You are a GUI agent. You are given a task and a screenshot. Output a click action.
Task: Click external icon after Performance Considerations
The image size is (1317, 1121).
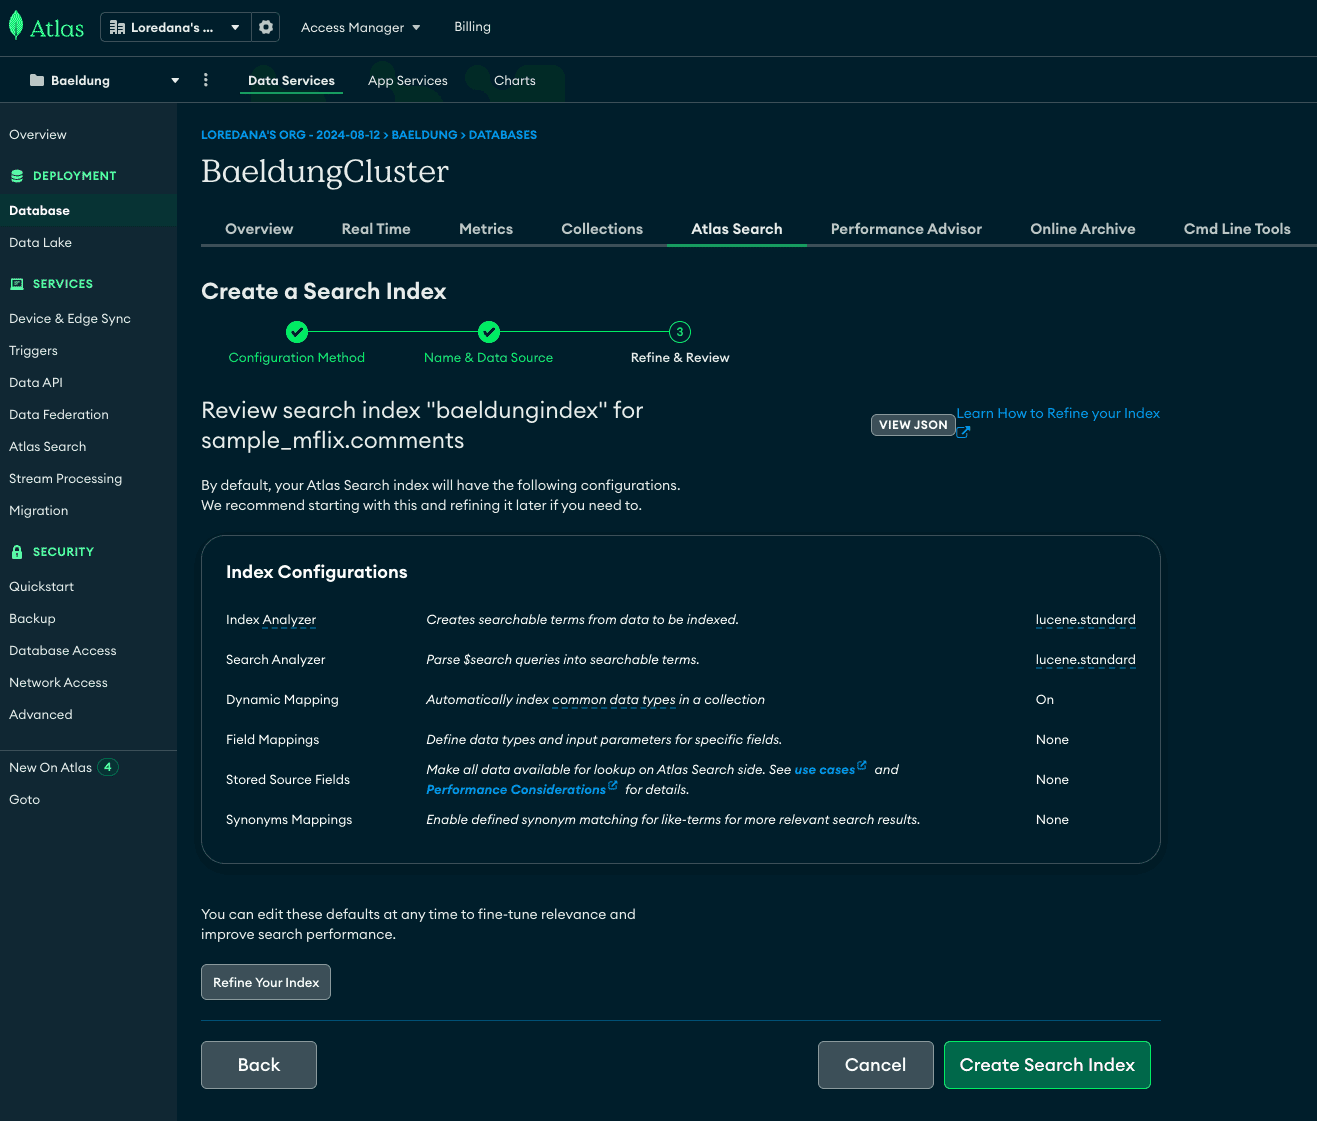(x=613, y=786)
